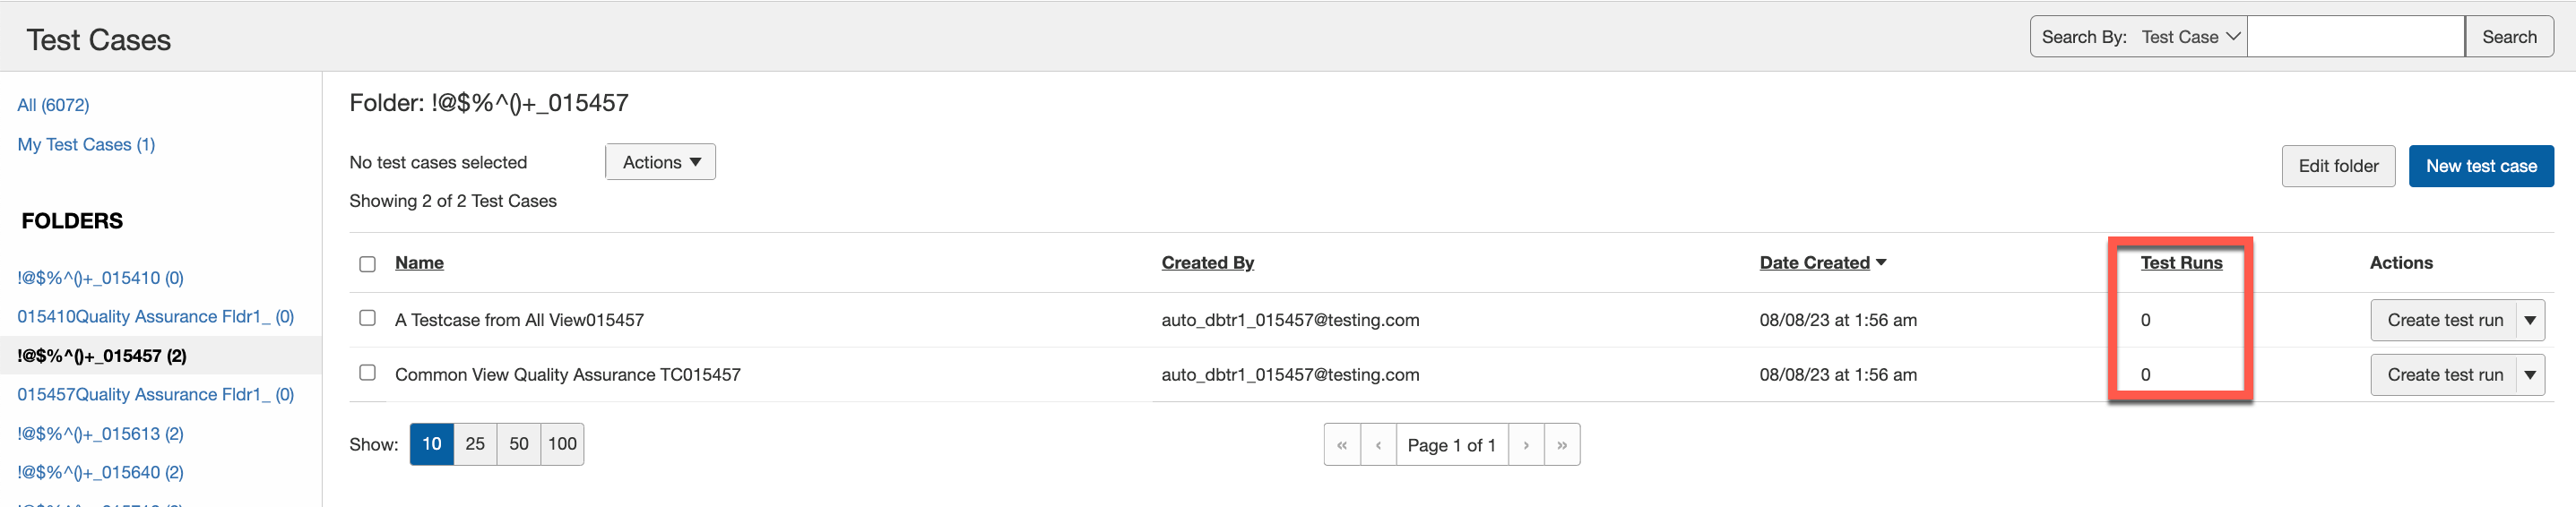Open the All (6072) test cases link
The width and height of the screenshot is (2576, 507).
(x=53, y=105)
